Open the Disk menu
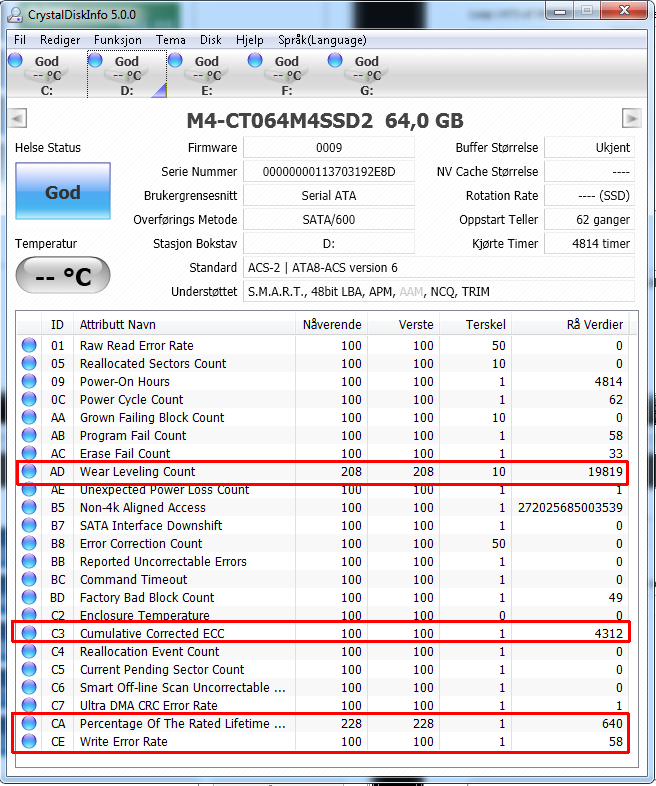The width and height of the screenshot is (656, 786). (x=210, y=40)
